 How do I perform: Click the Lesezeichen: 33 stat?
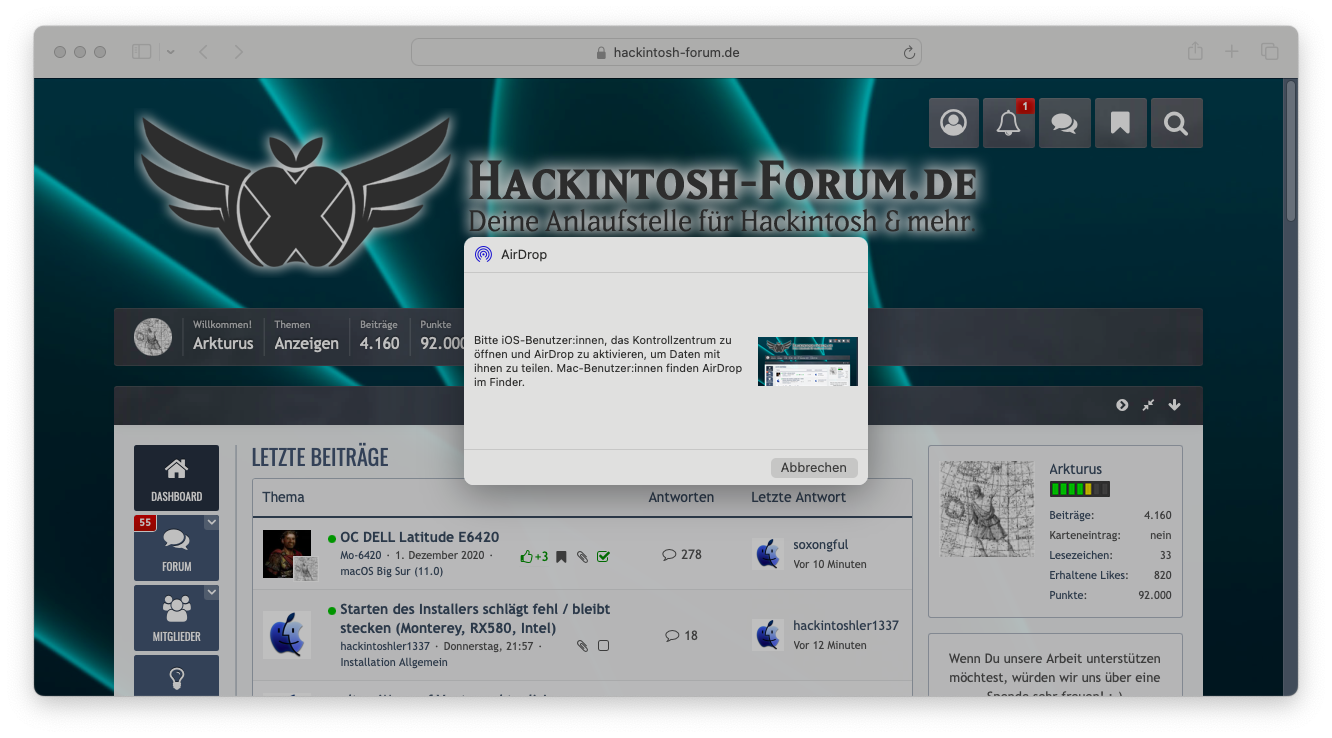[x=1110, y=555]
